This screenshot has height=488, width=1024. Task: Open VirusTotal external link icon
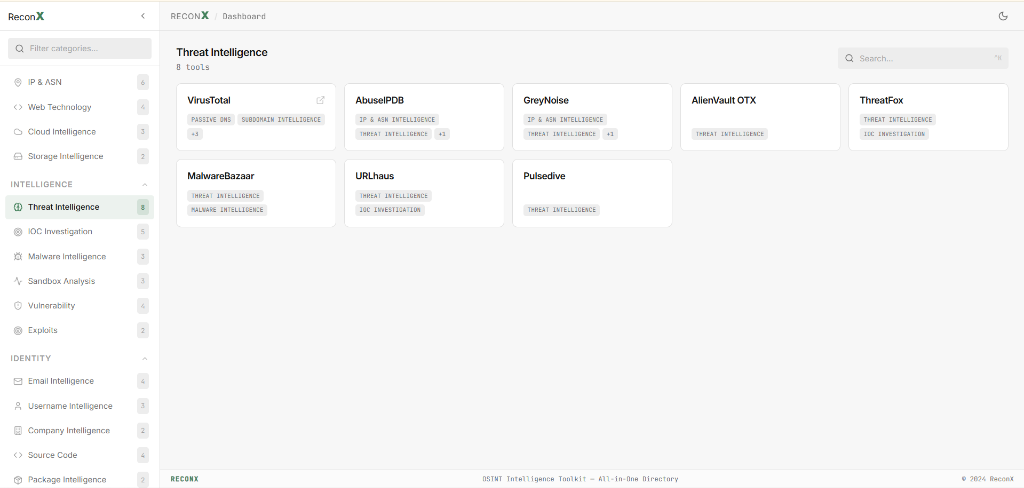[320, 101]
